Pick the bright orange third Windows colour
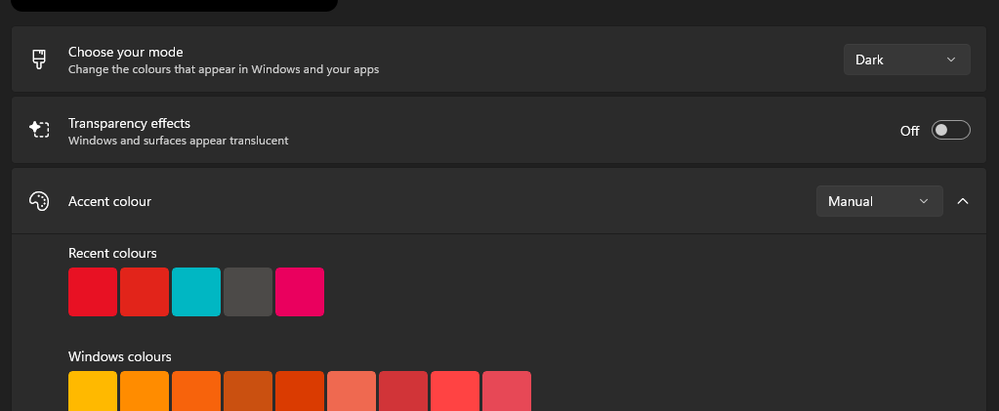Image resolution: width=999 pixels, height=411 pixels. click(x=196, y=391)
